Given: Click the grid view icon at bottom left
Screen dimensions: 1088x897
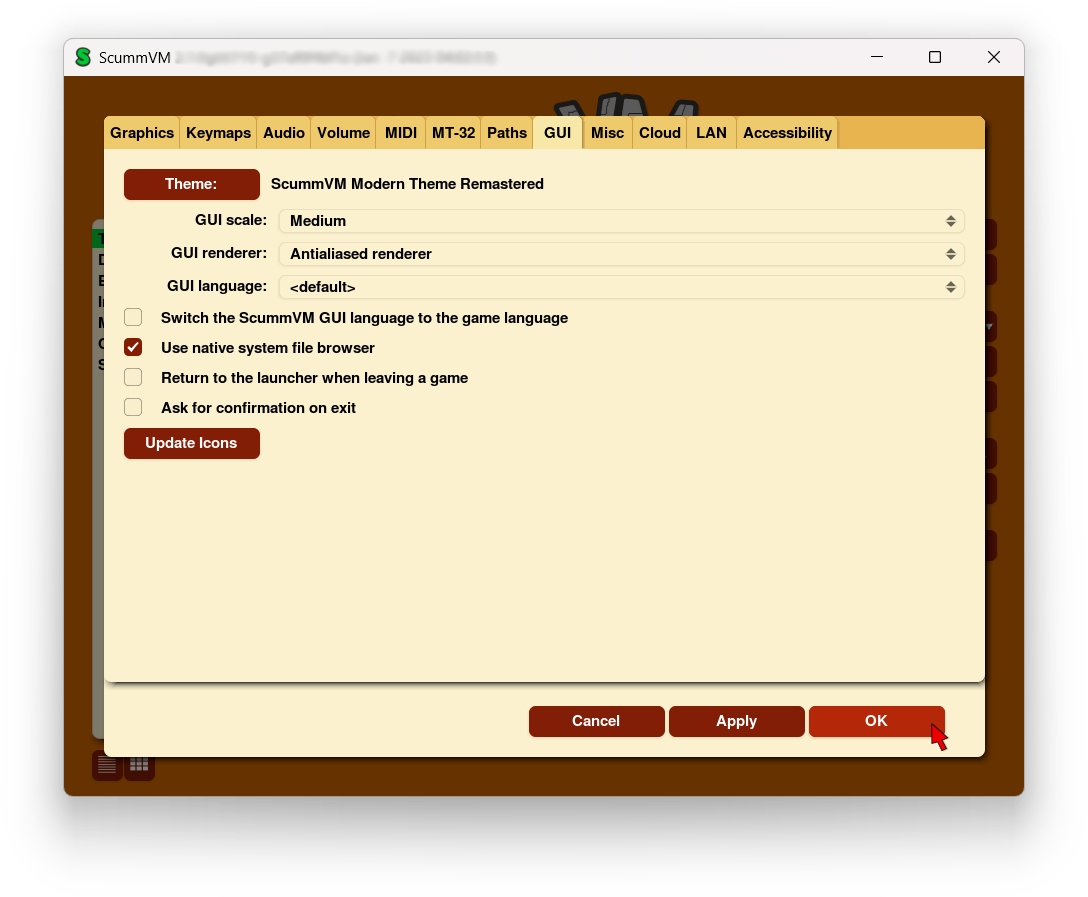Looking at the screenshot, I should (x=139, y=766).
